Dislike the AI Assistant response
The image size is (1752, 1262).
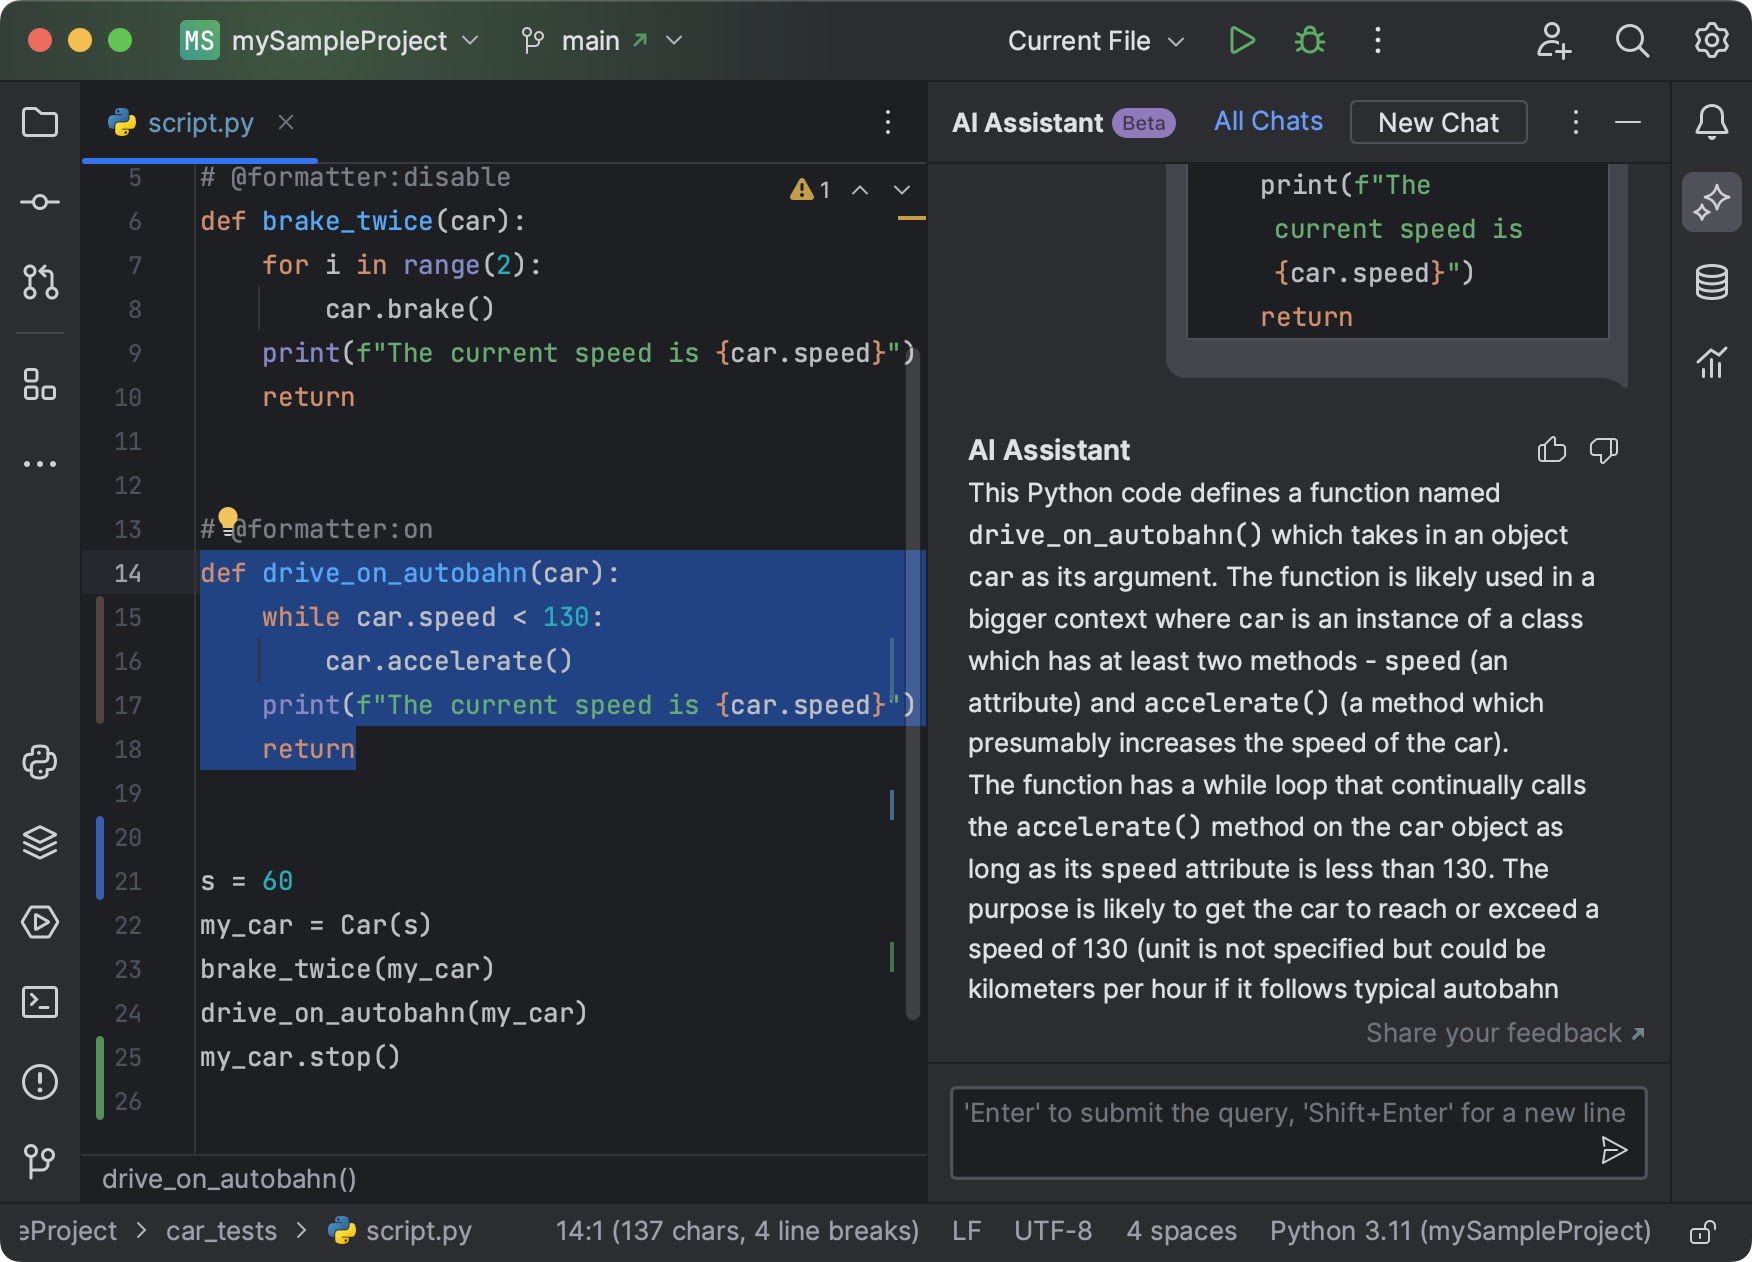pos(1604,450)
